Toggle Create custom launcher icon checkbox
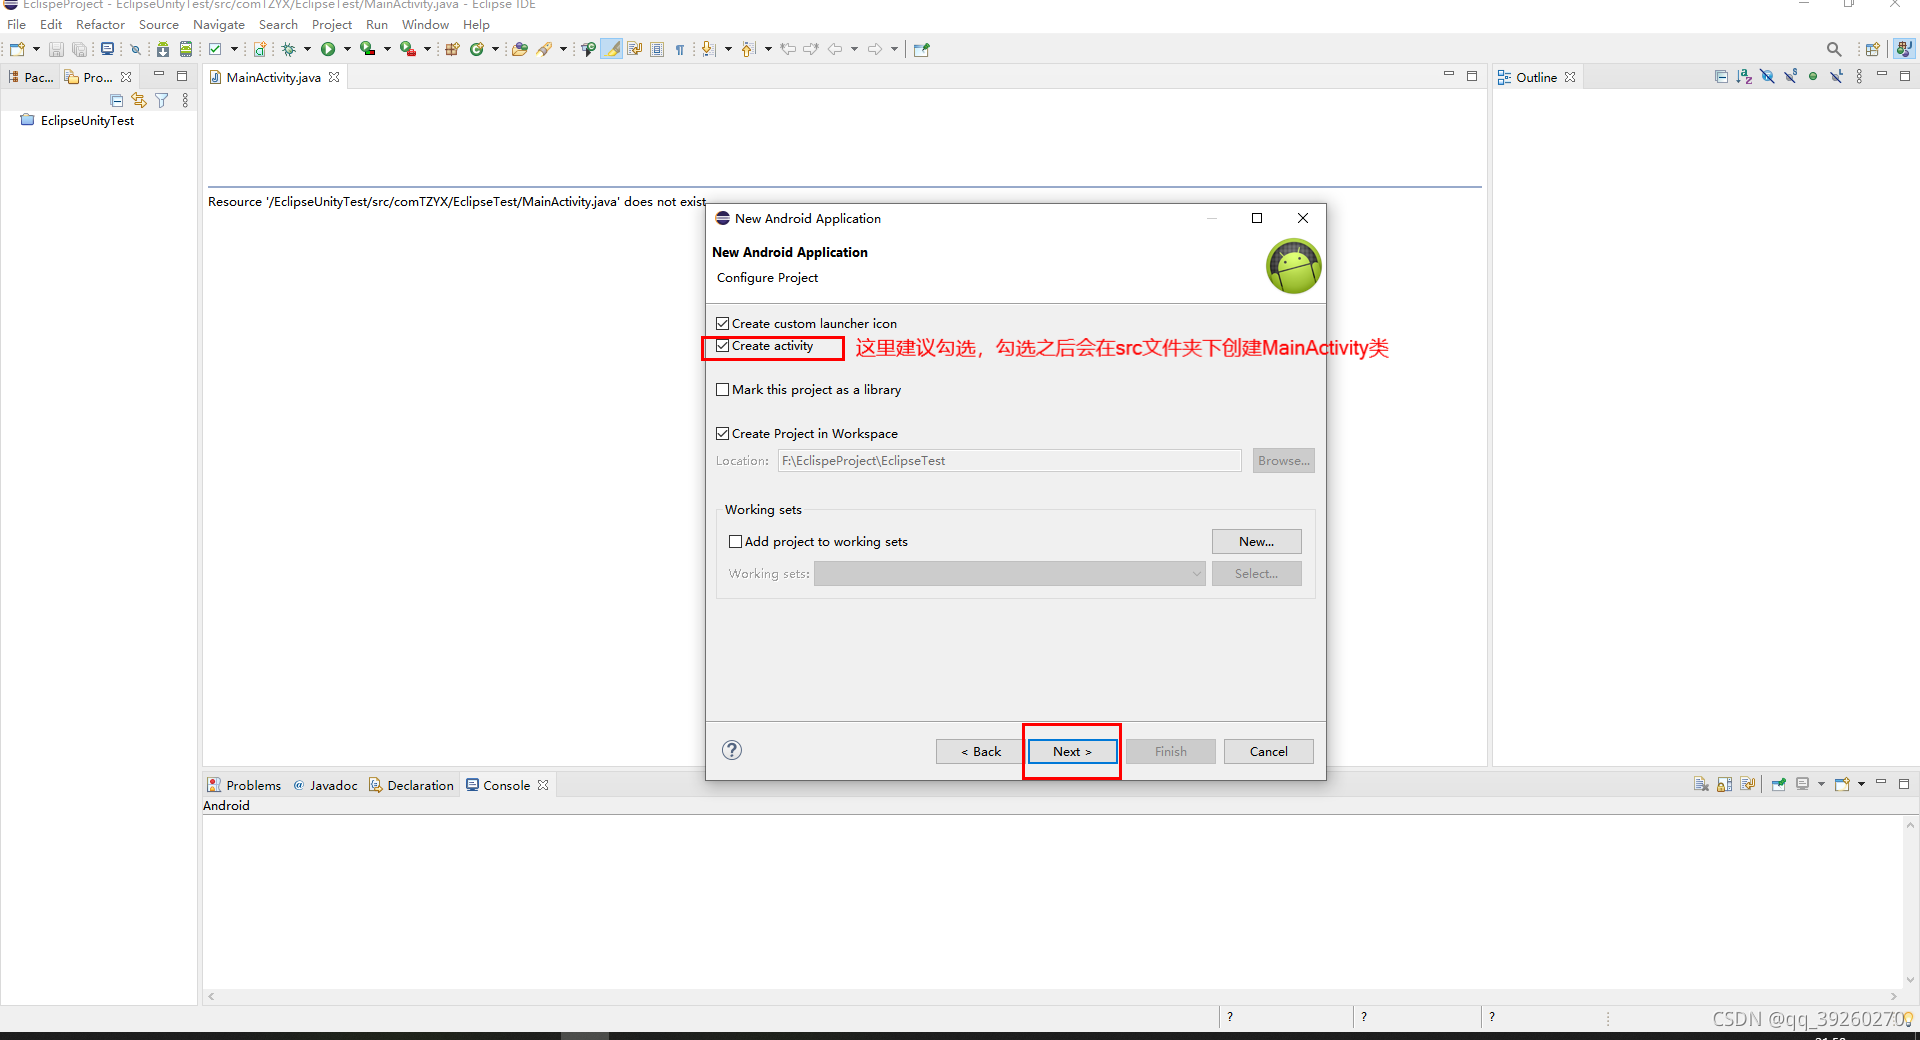Image resolution: width=1920 pixels, height=1040 pixels. click(722, 324)
